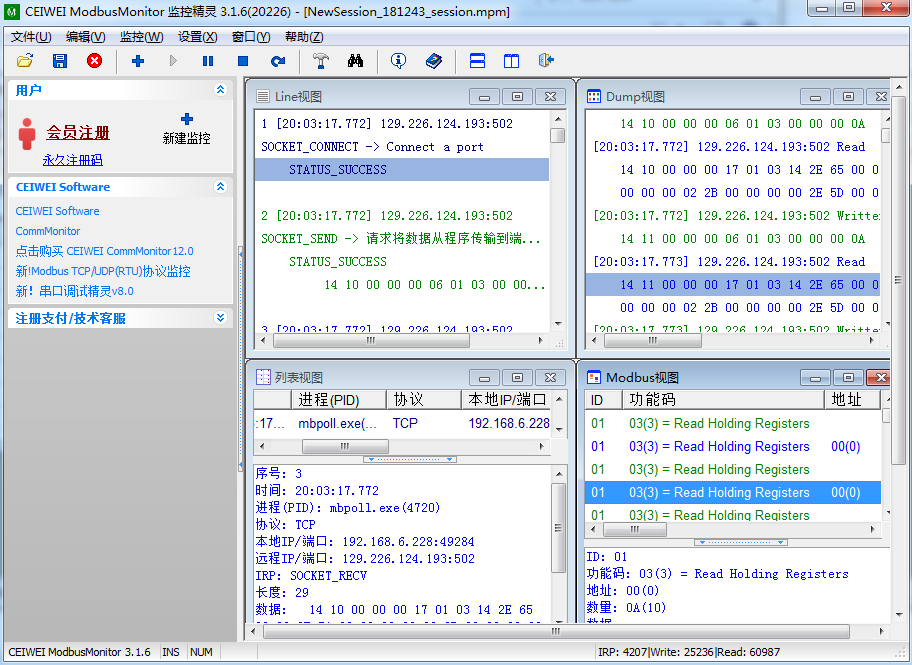Click the list view horizontal scrollbar thumb
912x665 pixels.
coord(345,446)
